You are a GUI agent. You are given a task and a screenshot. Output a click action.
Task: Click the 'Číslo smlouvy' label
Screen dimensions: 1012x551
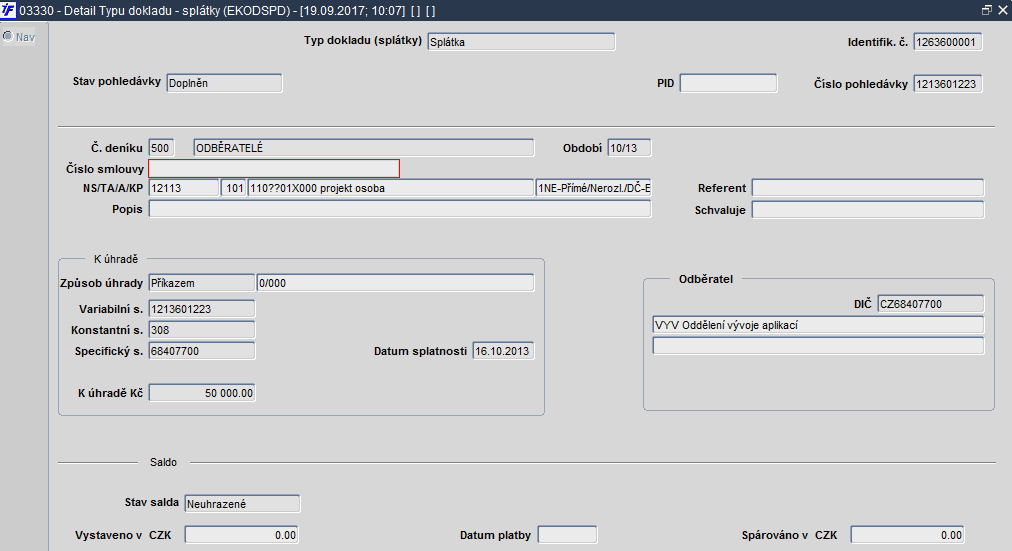coord(105,168)
